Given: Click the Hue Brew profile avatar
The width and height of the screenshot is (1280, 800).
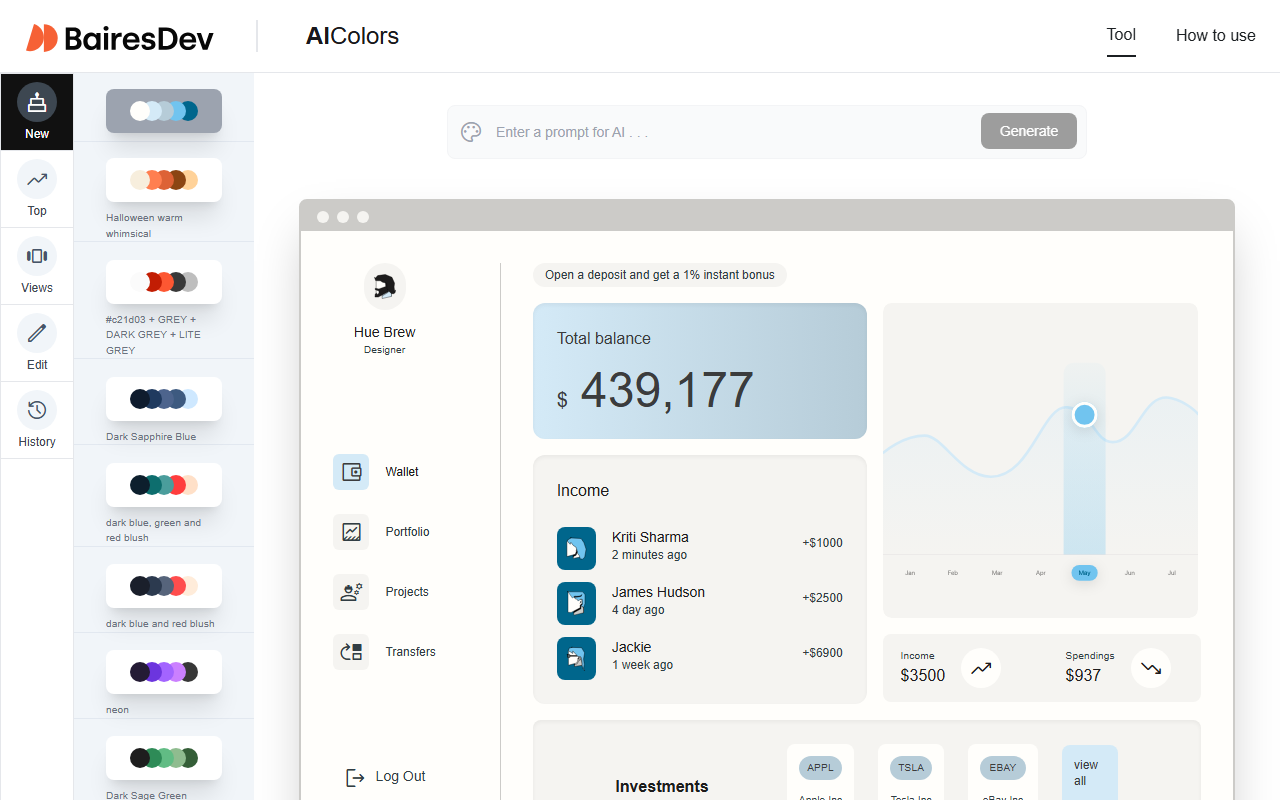Looking at the screenshot, I should point(385,286).
